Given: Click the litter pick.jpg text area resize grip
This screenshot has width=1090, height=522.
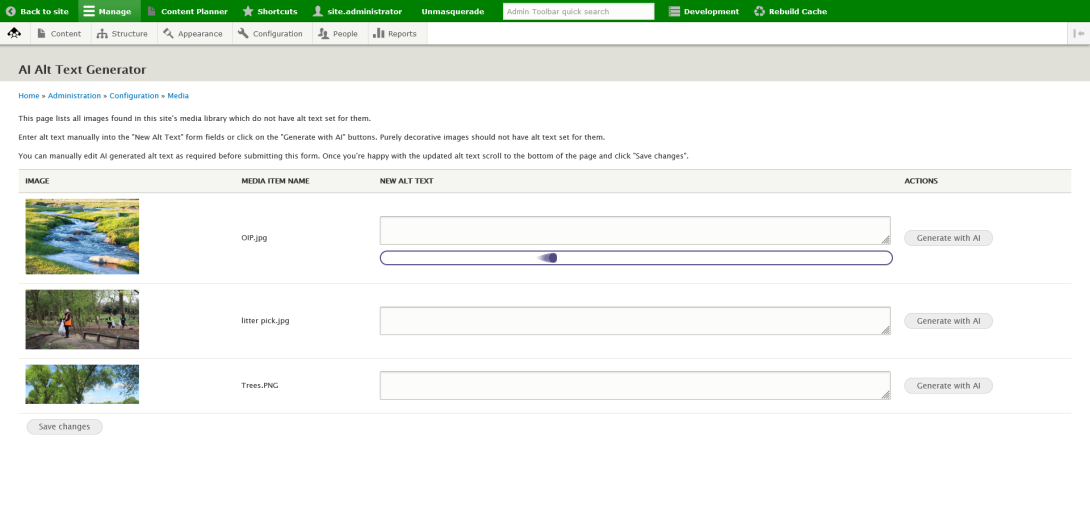Looking at the screenshot, I should [x=886, y=330].
